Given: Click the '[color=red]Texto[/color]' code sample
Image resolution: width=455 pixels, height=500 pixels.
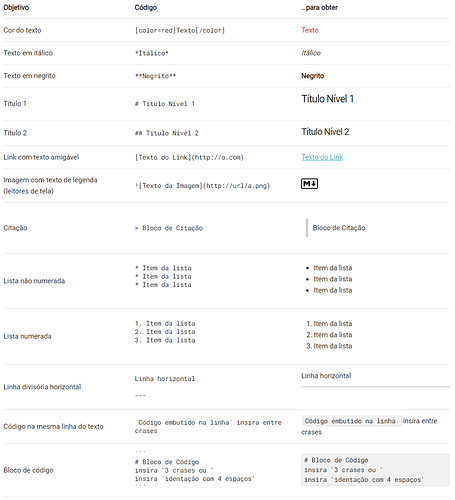Looking at the screenshot, I should [x=180, y=30].
